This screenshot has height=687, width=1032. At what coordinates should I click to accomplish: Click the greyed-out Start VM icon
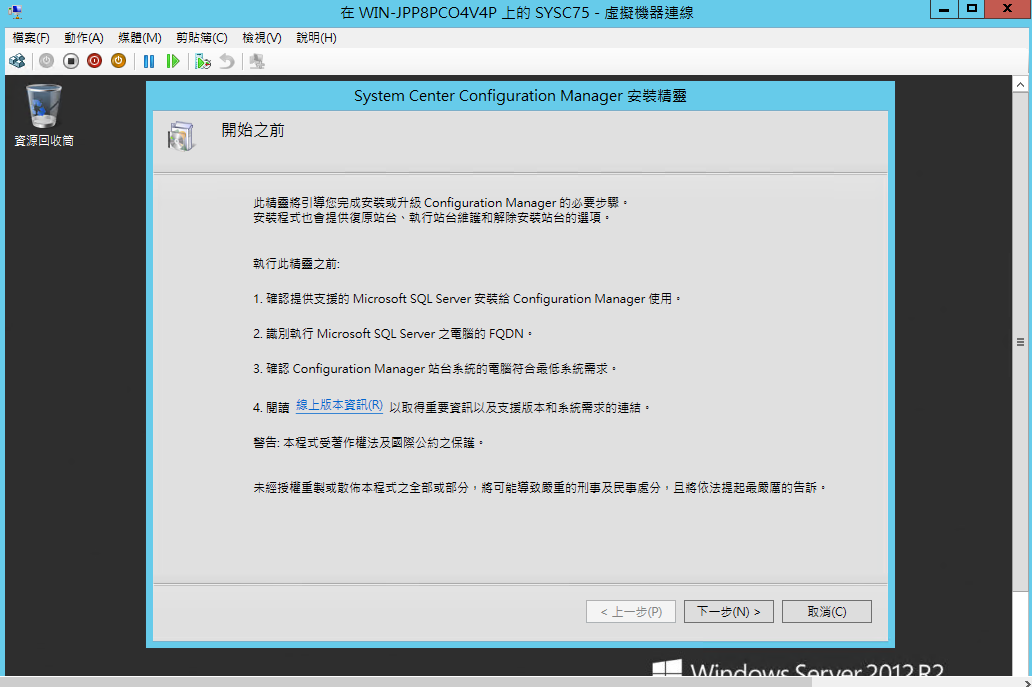pyautogui.click(x=46, y=61)
